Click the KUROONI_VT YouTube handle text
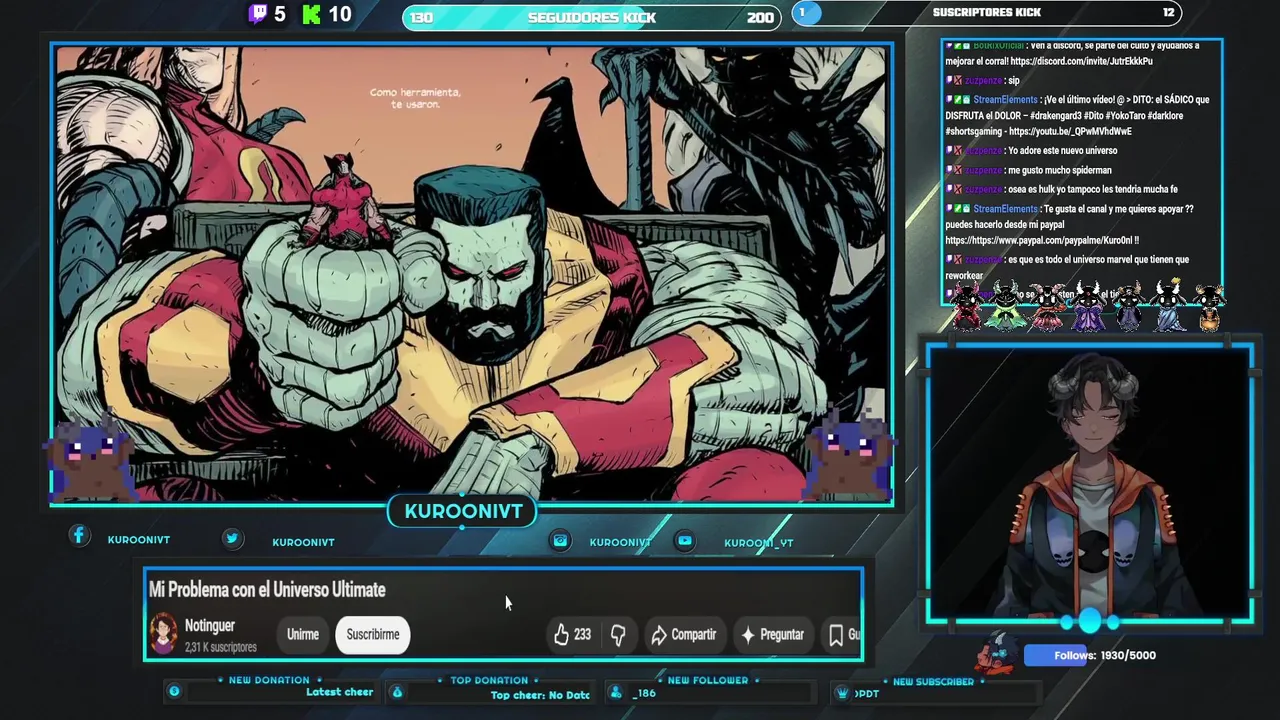1280x720 pixels. pos(758,543)
